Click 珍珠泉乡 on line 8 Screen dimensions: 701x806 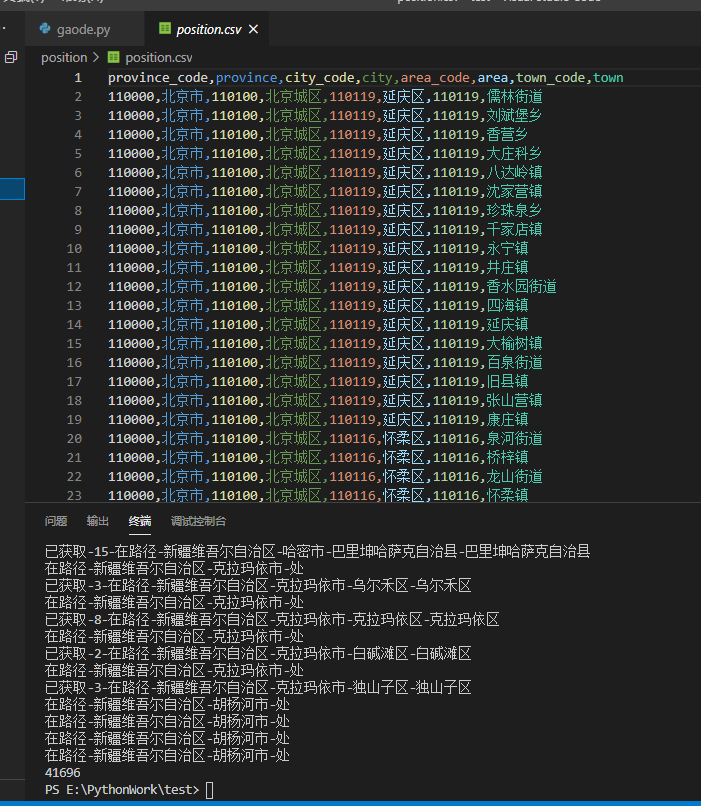[514, 211]
